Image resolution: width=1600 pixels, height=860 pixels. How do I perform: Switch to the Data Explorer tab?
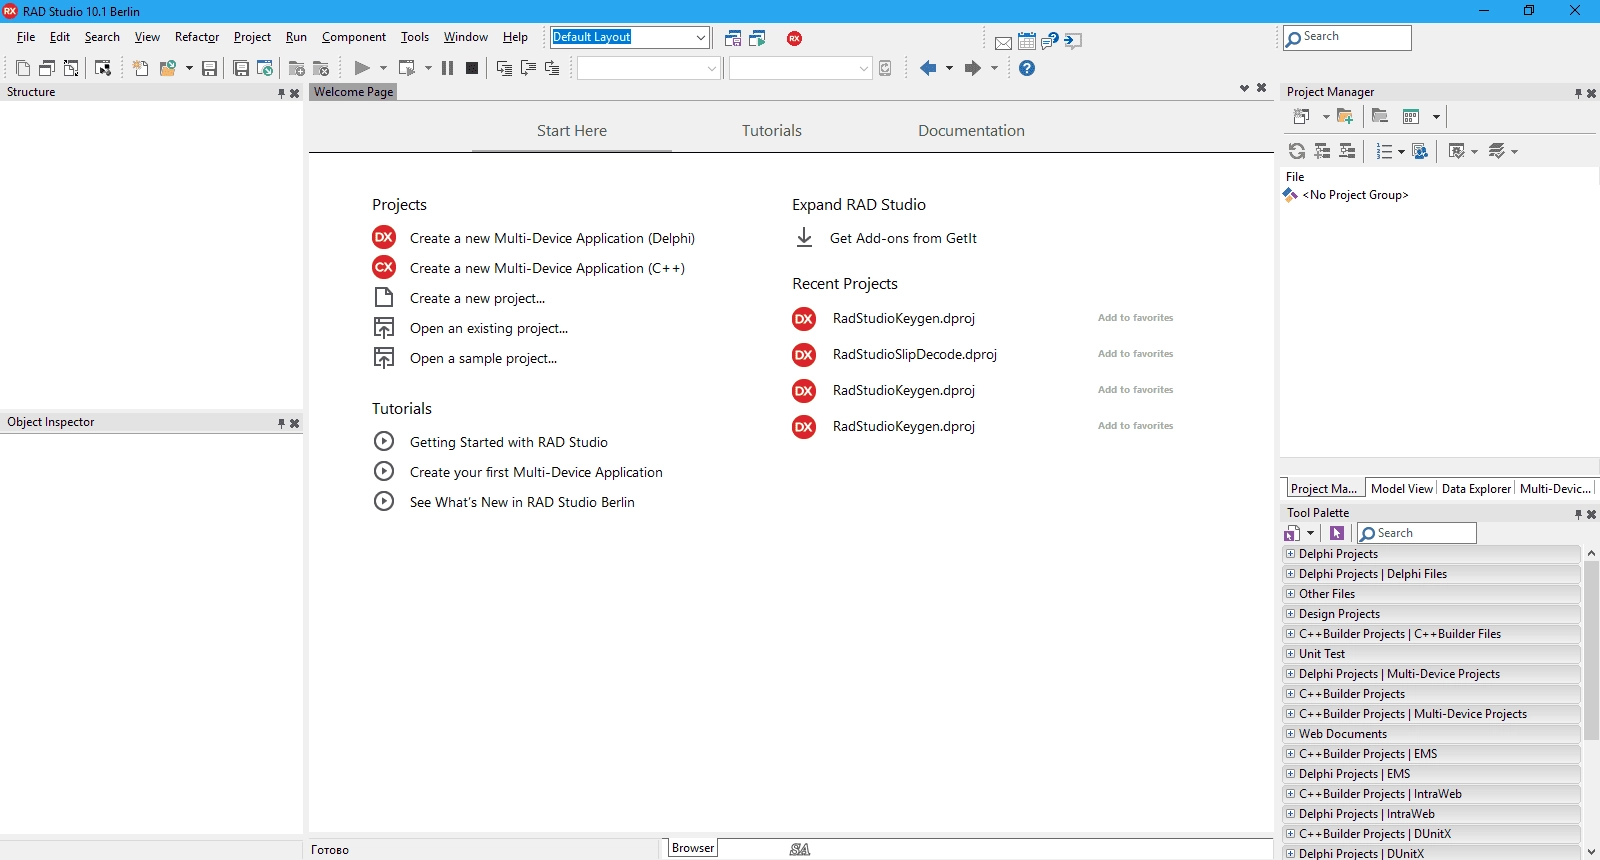[x=1476, y=489]
